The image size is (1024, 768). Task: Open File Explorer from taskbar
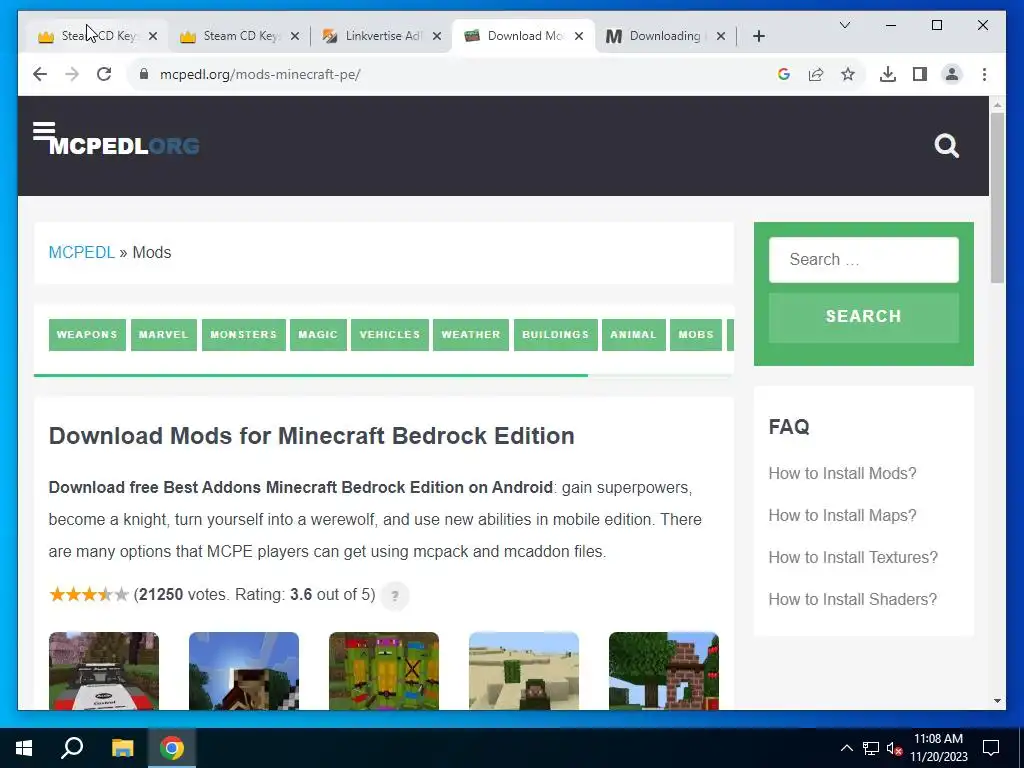click(x=122, y=748)
